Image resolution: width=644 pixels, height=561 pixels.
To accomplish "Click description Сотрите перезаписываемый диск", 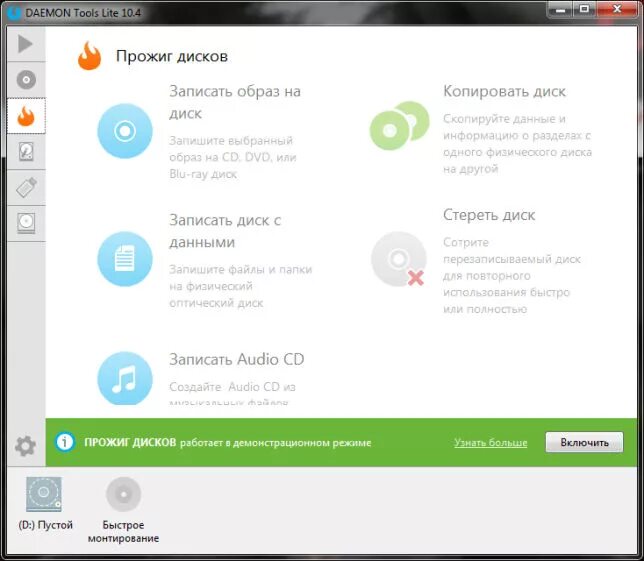I will [512, 276].
